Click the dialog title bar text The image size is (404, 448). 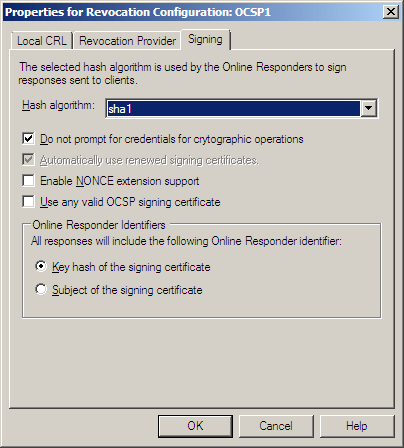pyautogui.click(x=138, y=12)
